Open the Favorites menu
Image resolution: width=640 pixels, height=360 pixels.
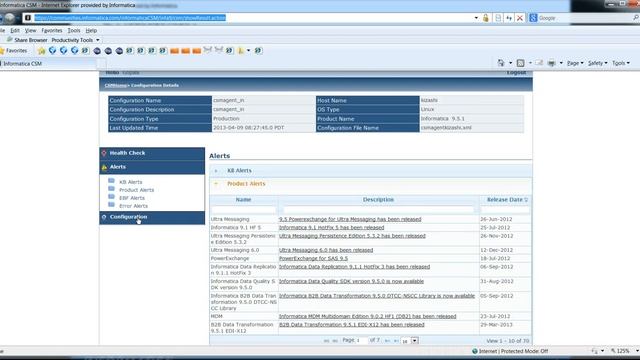coord(52,30)
